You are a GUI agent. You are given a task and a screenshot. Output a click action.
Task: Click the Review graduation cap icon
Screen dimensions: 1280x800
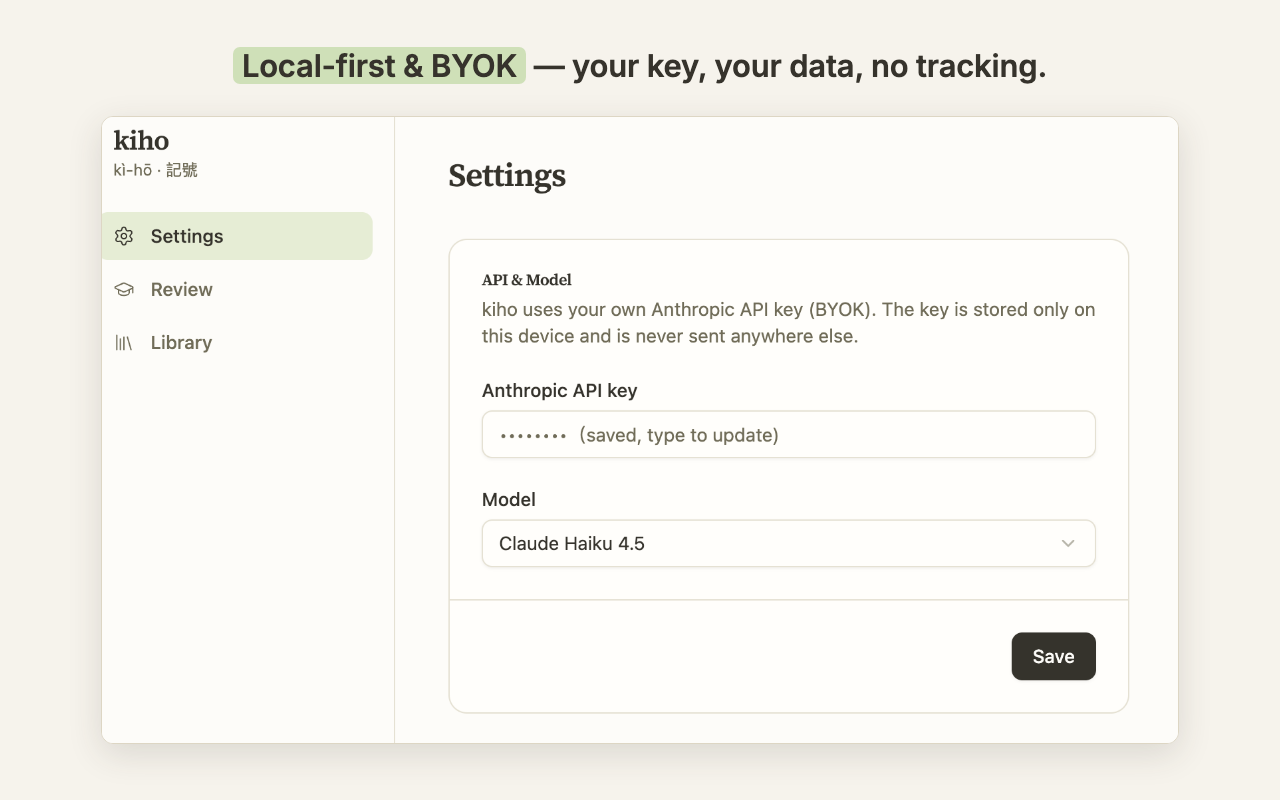pyautogui.click(x=124, y=289)
